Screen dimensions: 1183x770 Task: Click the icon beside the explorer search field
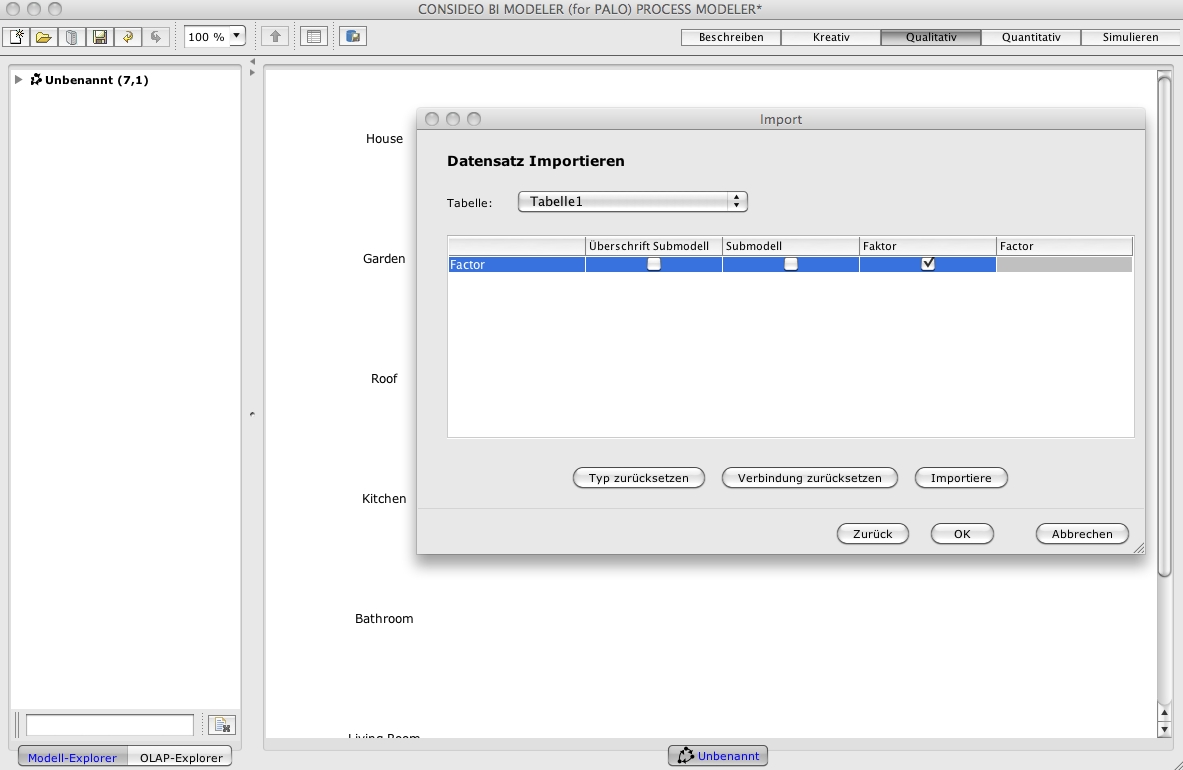(x=221, y=725)
